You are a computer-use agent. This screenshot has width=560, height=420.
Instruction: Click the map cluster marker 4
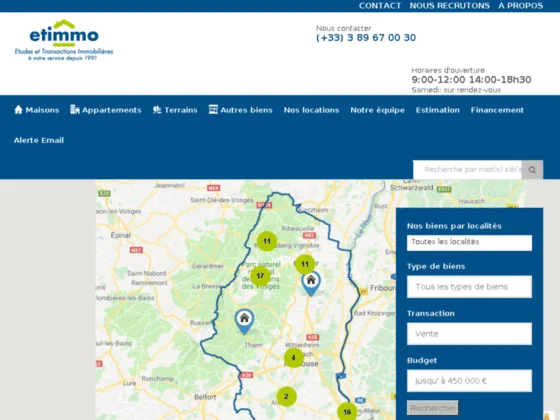click(x=294, y=358)
